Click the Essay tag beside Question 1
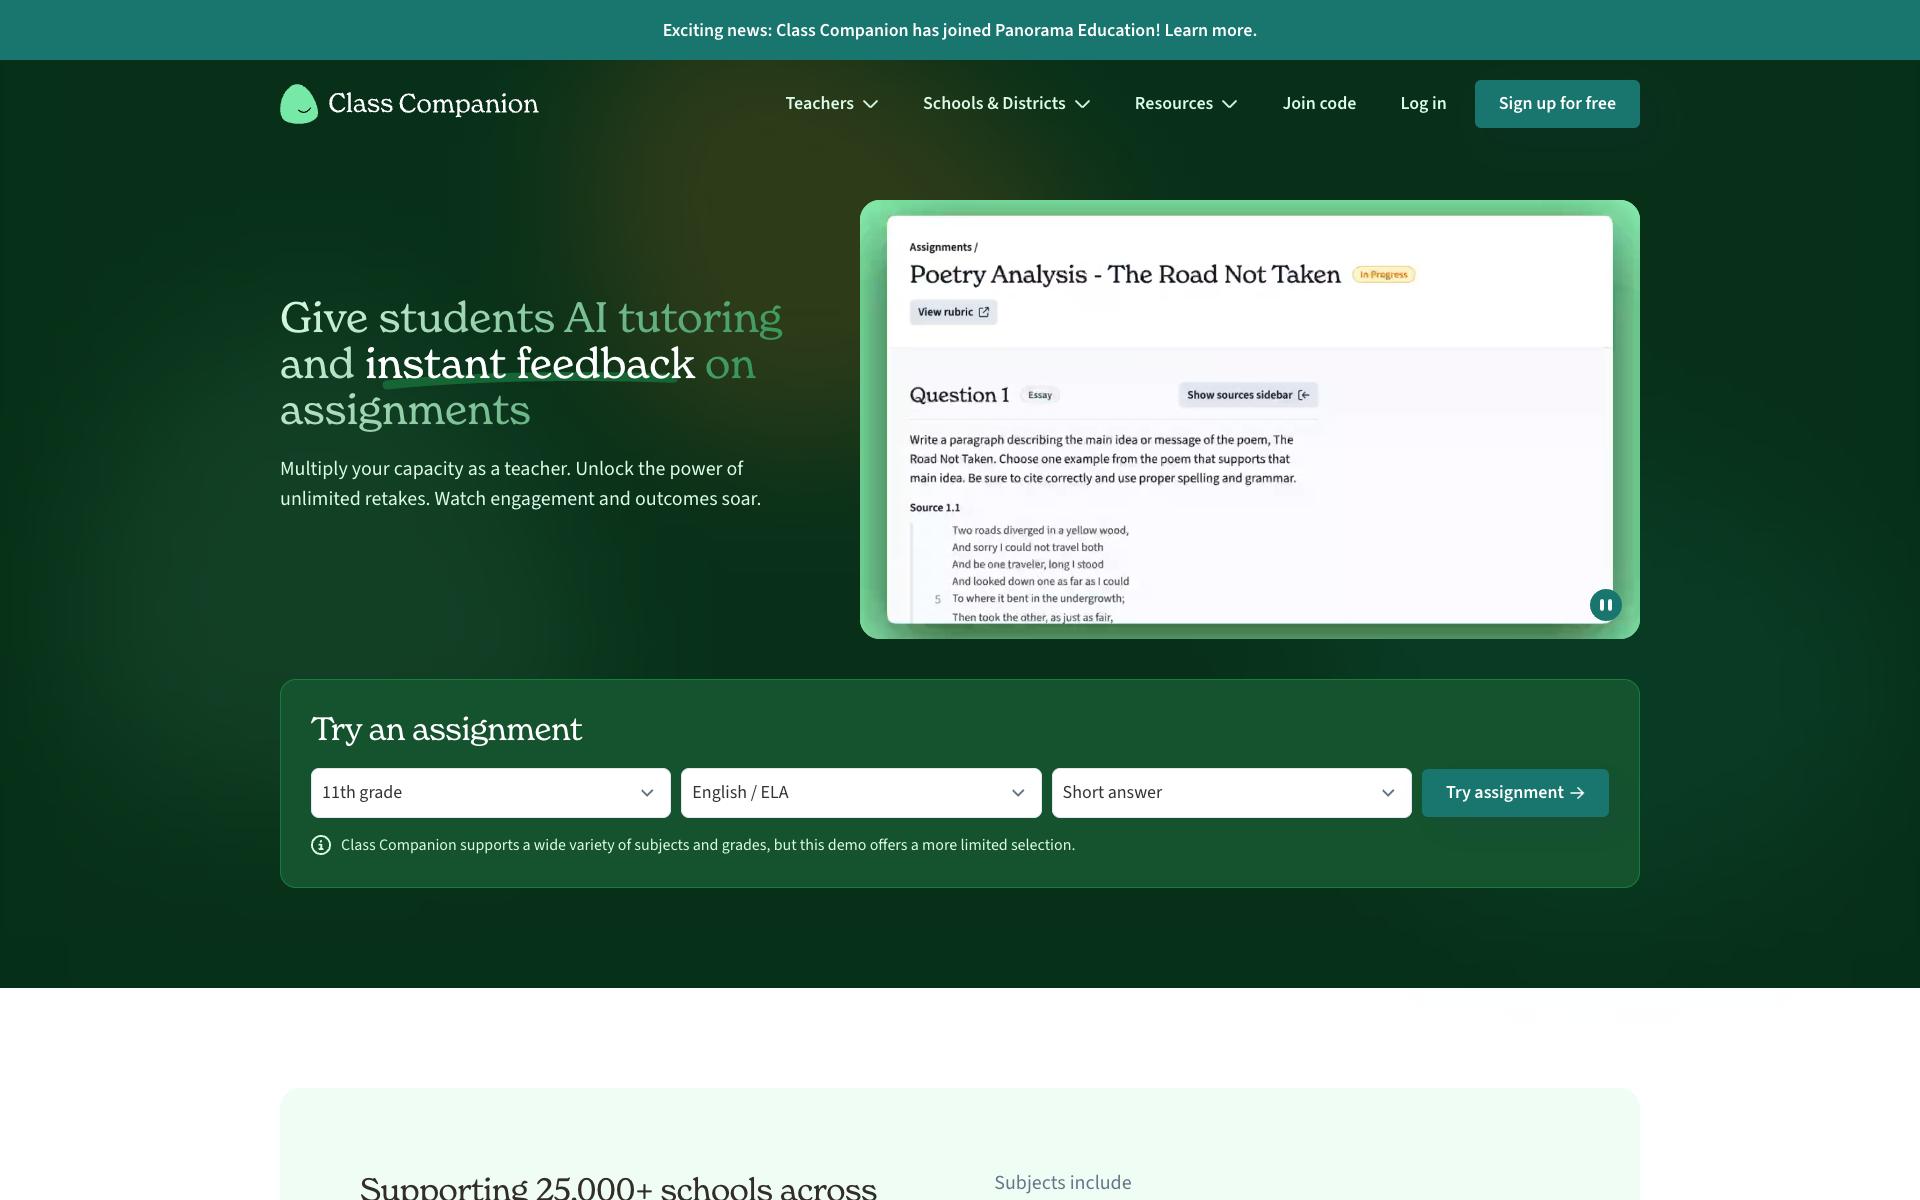The height and width of the screenshot is (1200, 1920). pyautogui.click(x=1040, y=395)
